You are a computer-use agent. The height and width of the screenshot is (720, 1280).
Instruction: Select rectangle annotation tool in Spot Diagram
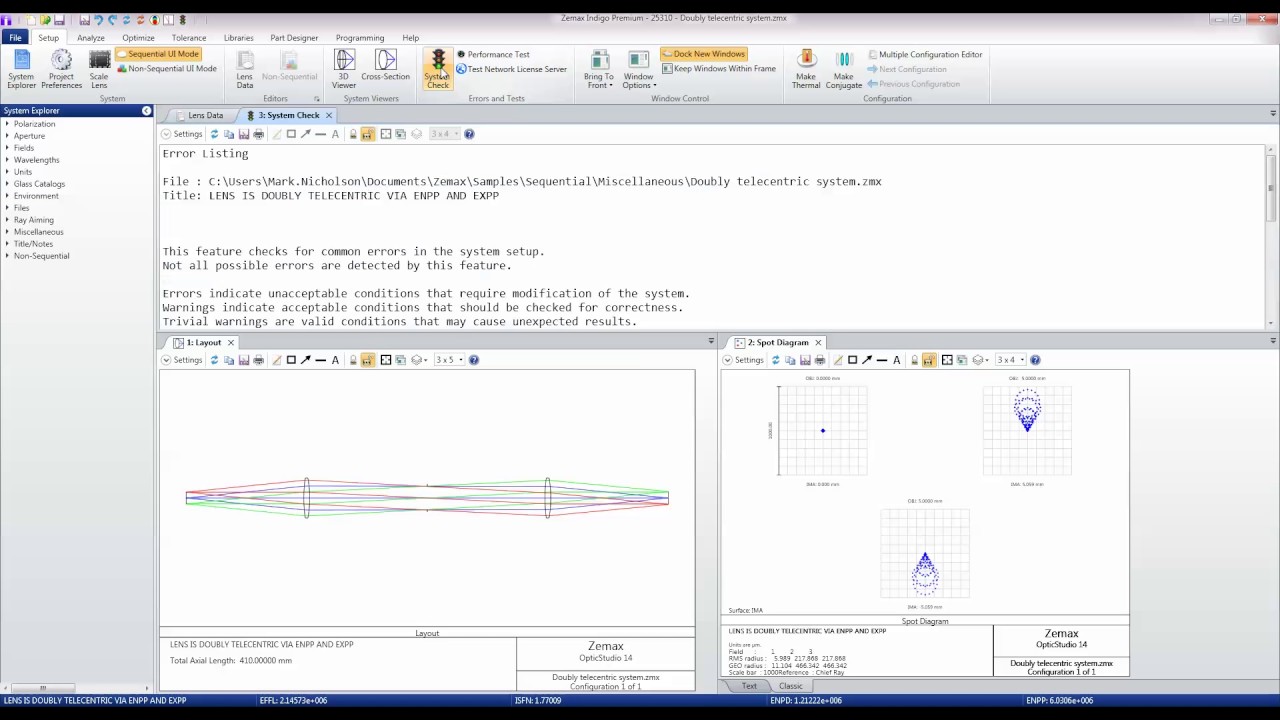tap(852, 360)
